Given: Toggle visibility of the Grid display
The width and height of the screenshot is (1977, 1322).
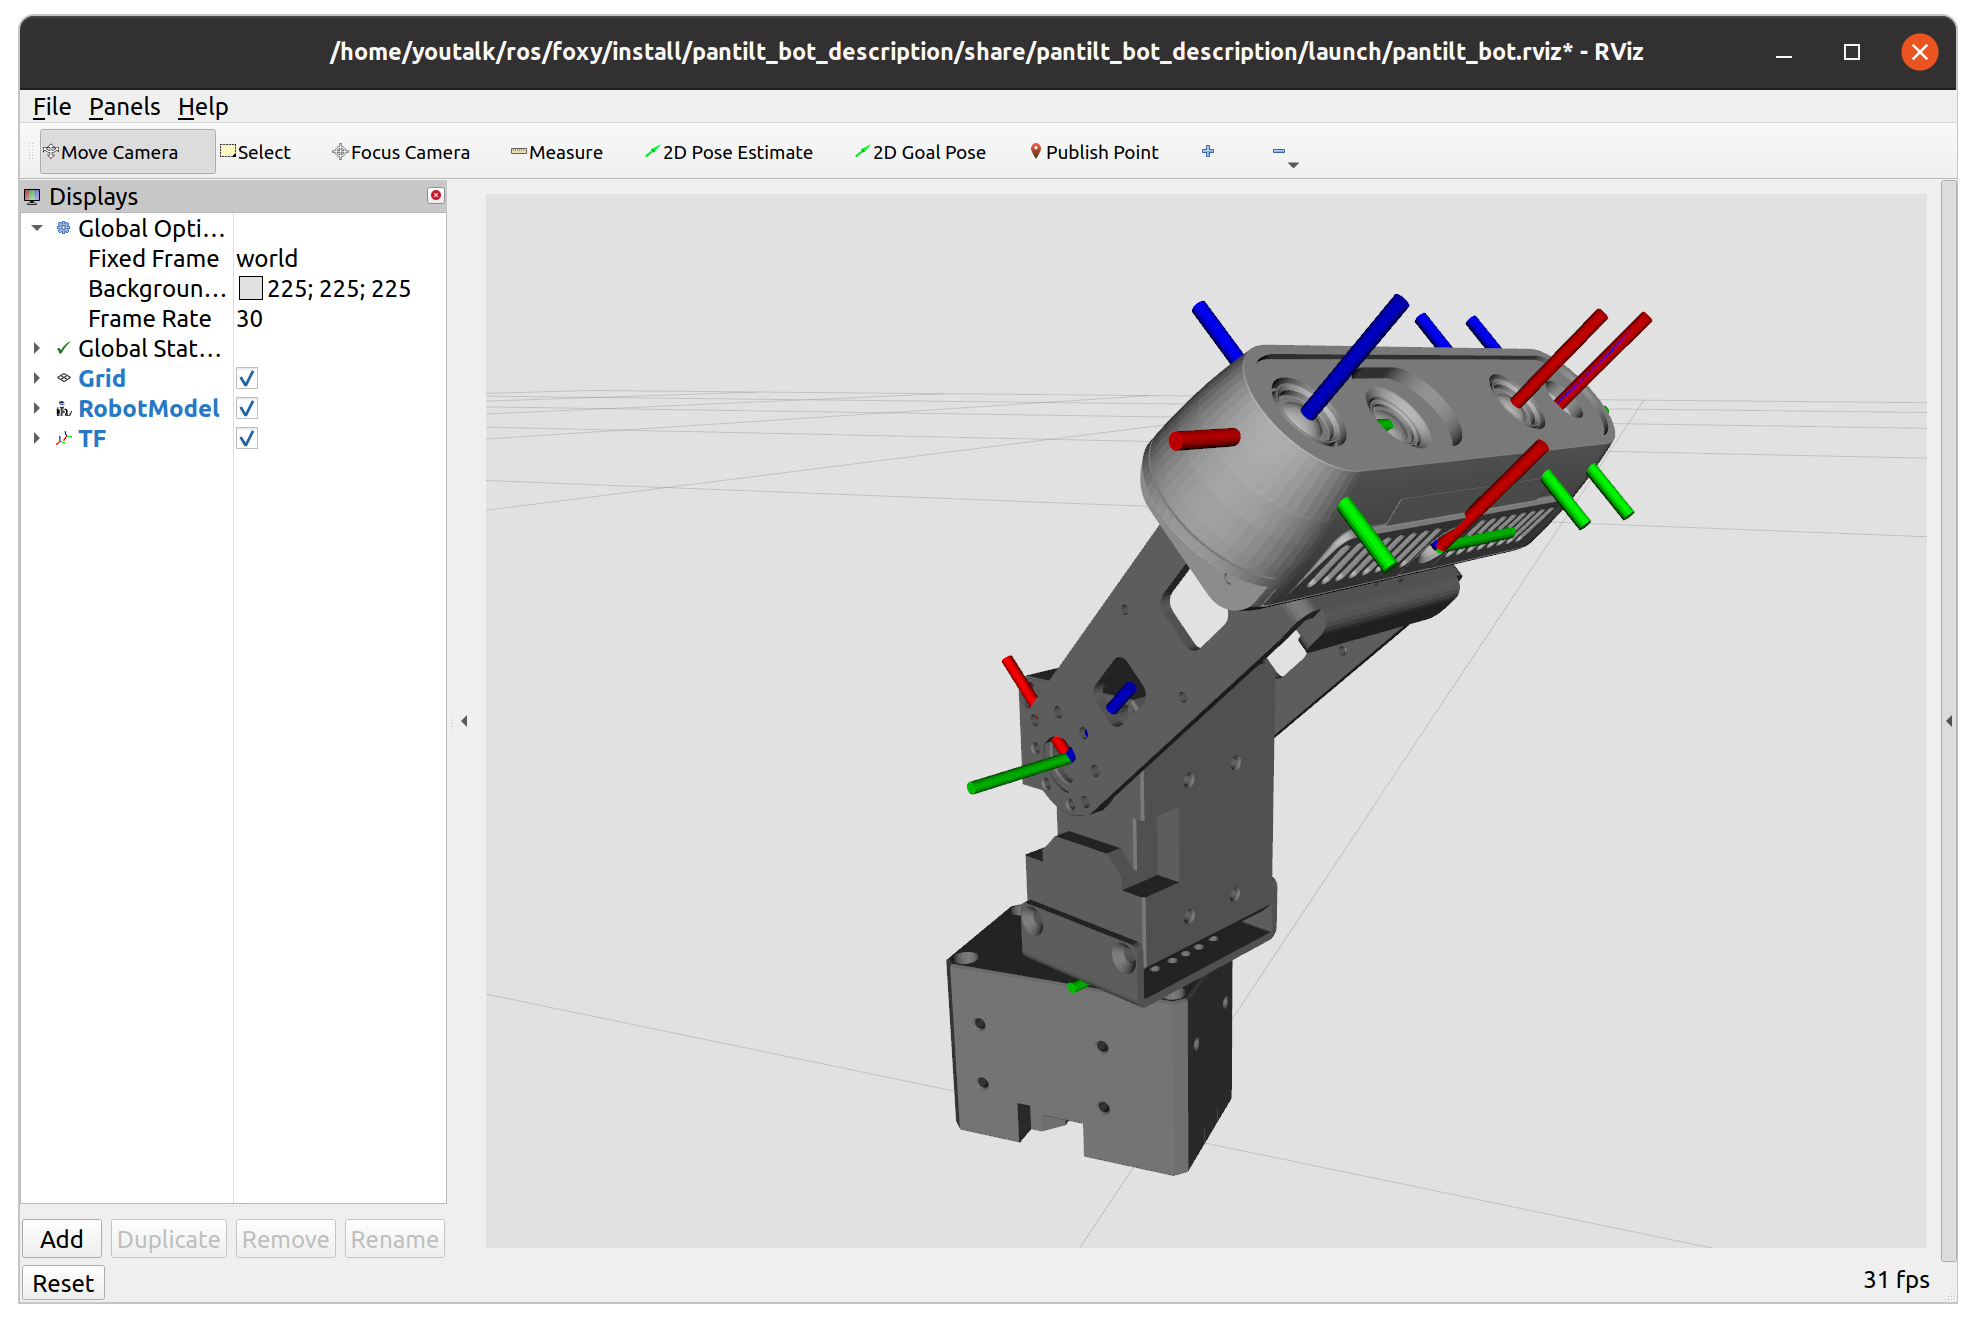Looking at the screenshot, I should (246, 378).
